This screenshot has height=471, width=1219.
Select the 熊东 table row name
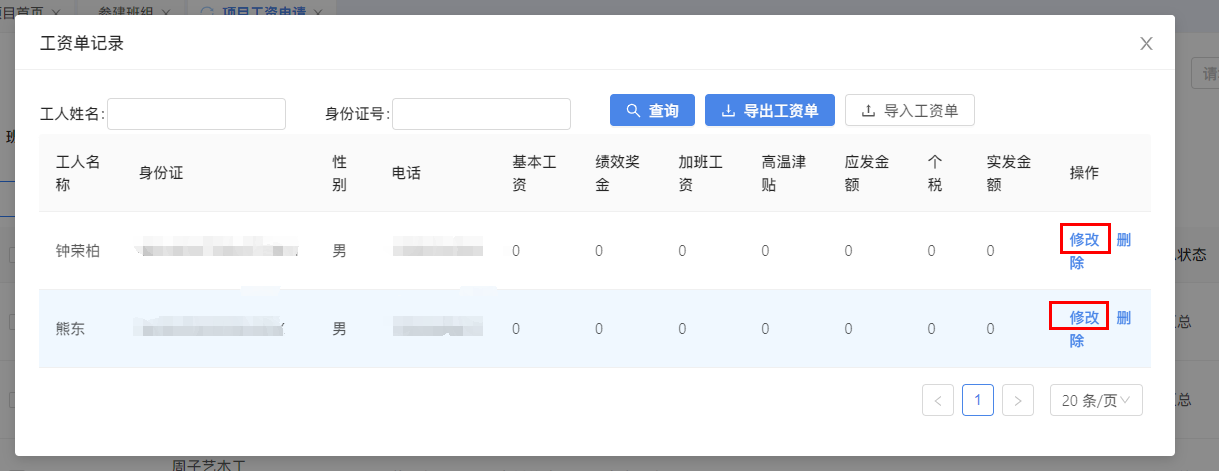[70, 328]
